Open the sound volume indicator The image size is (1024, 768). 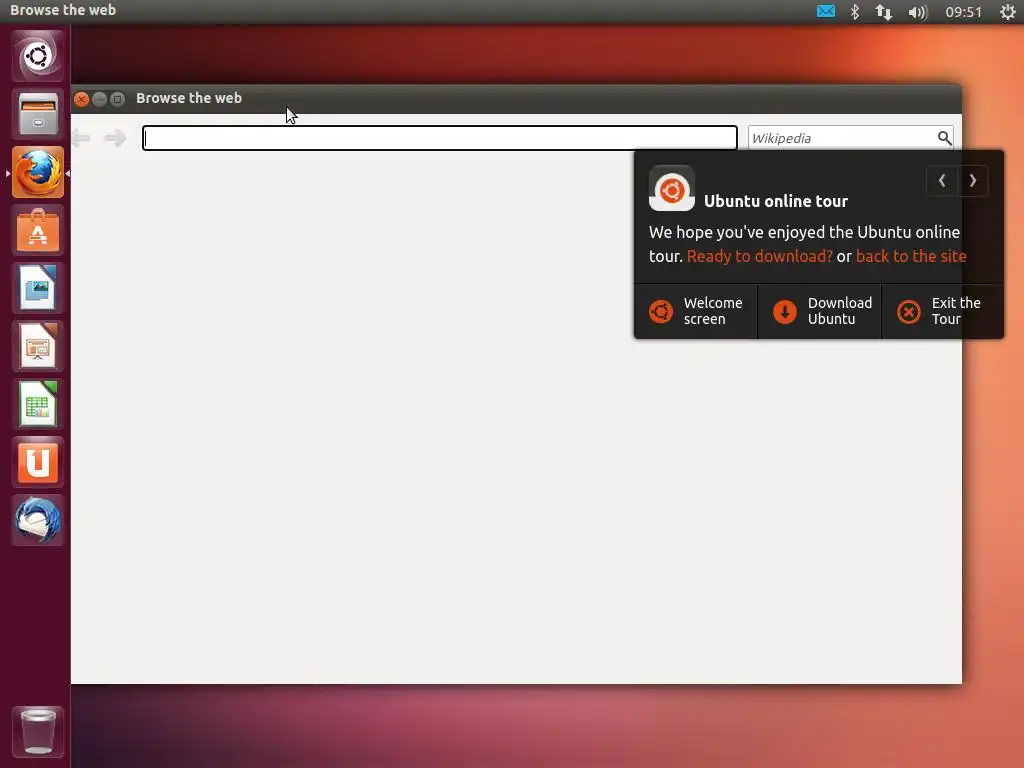[x=918, y=12]
